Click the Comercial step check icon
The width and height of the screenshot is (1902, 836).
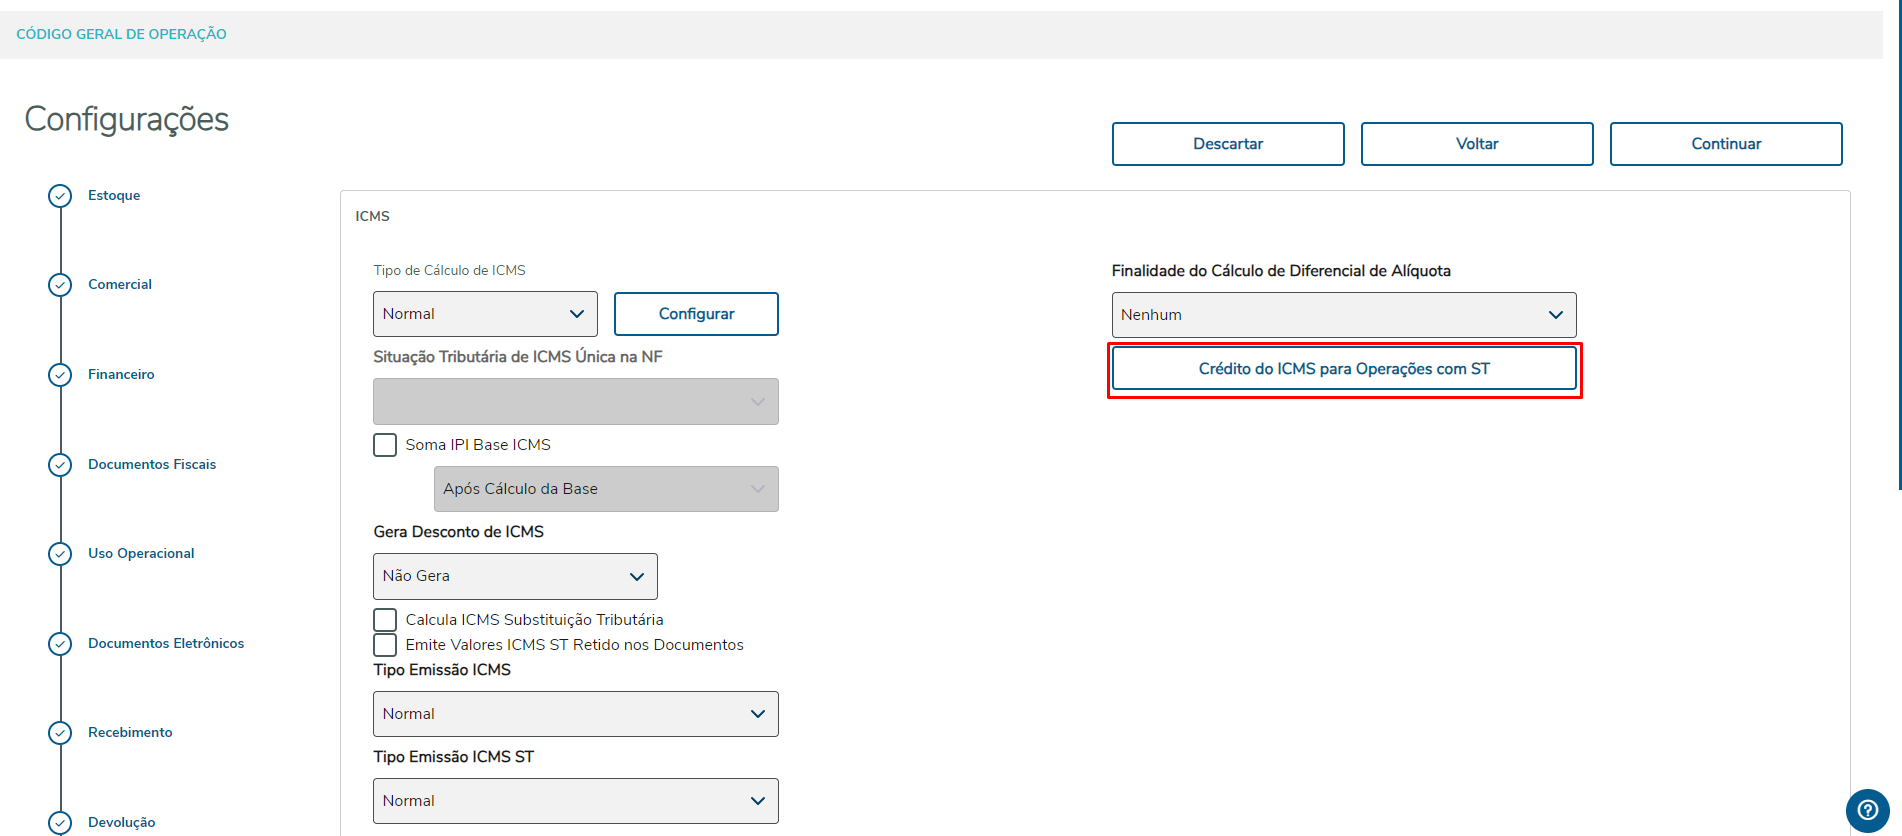coord(60,285)
